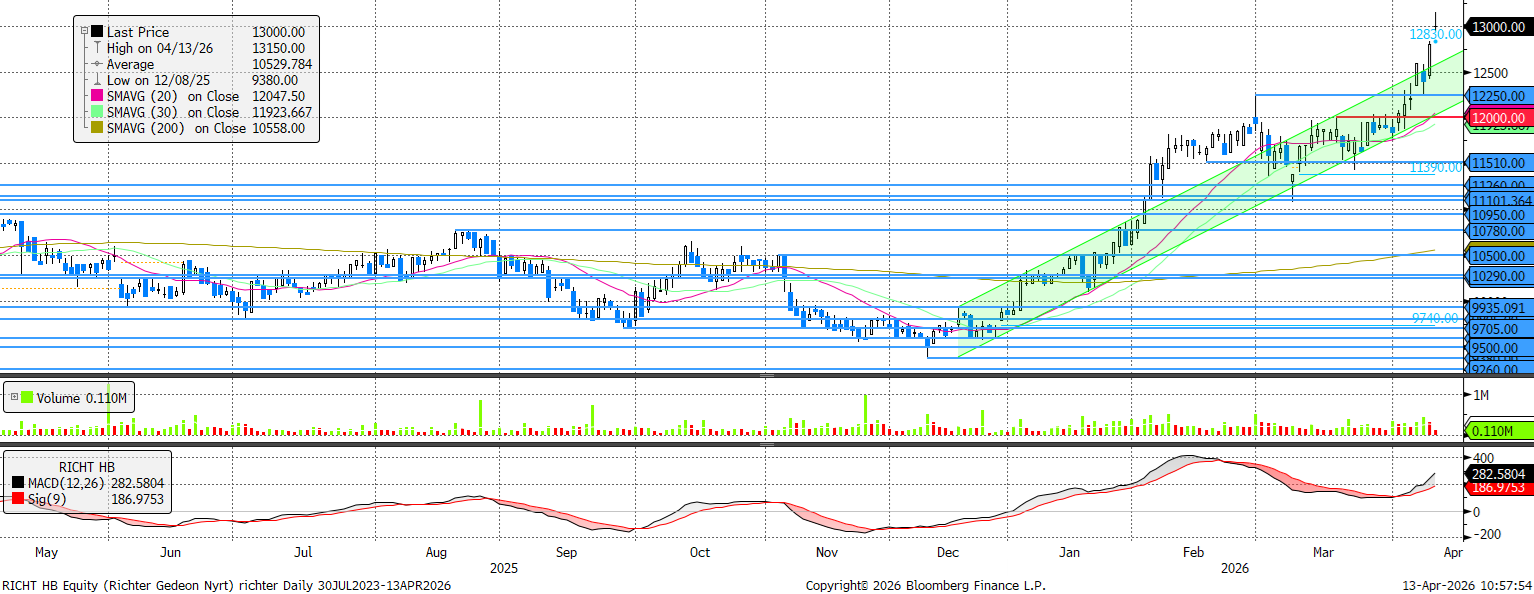The width and height of the screenshot is (1534, 594).
Task: Click the 282.5804 MACD value axis label
Action: pyautogui.click(x=1498, y=473)
